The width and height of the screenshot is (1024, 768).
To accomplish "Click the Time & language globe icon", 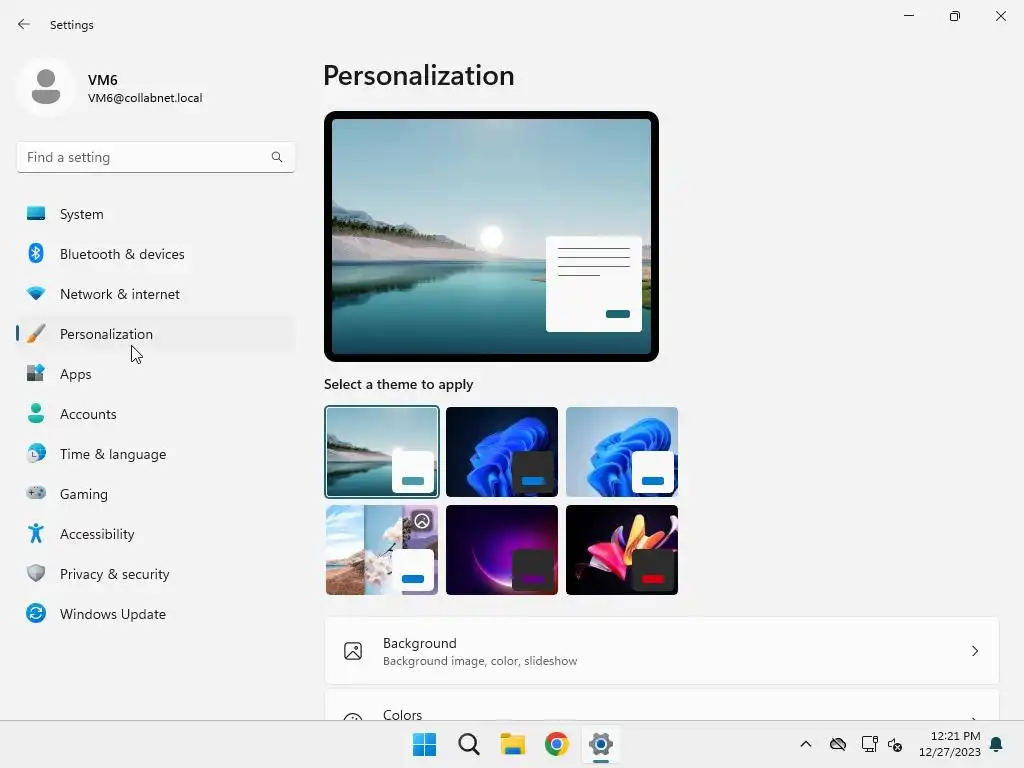I will coord(36,453).
